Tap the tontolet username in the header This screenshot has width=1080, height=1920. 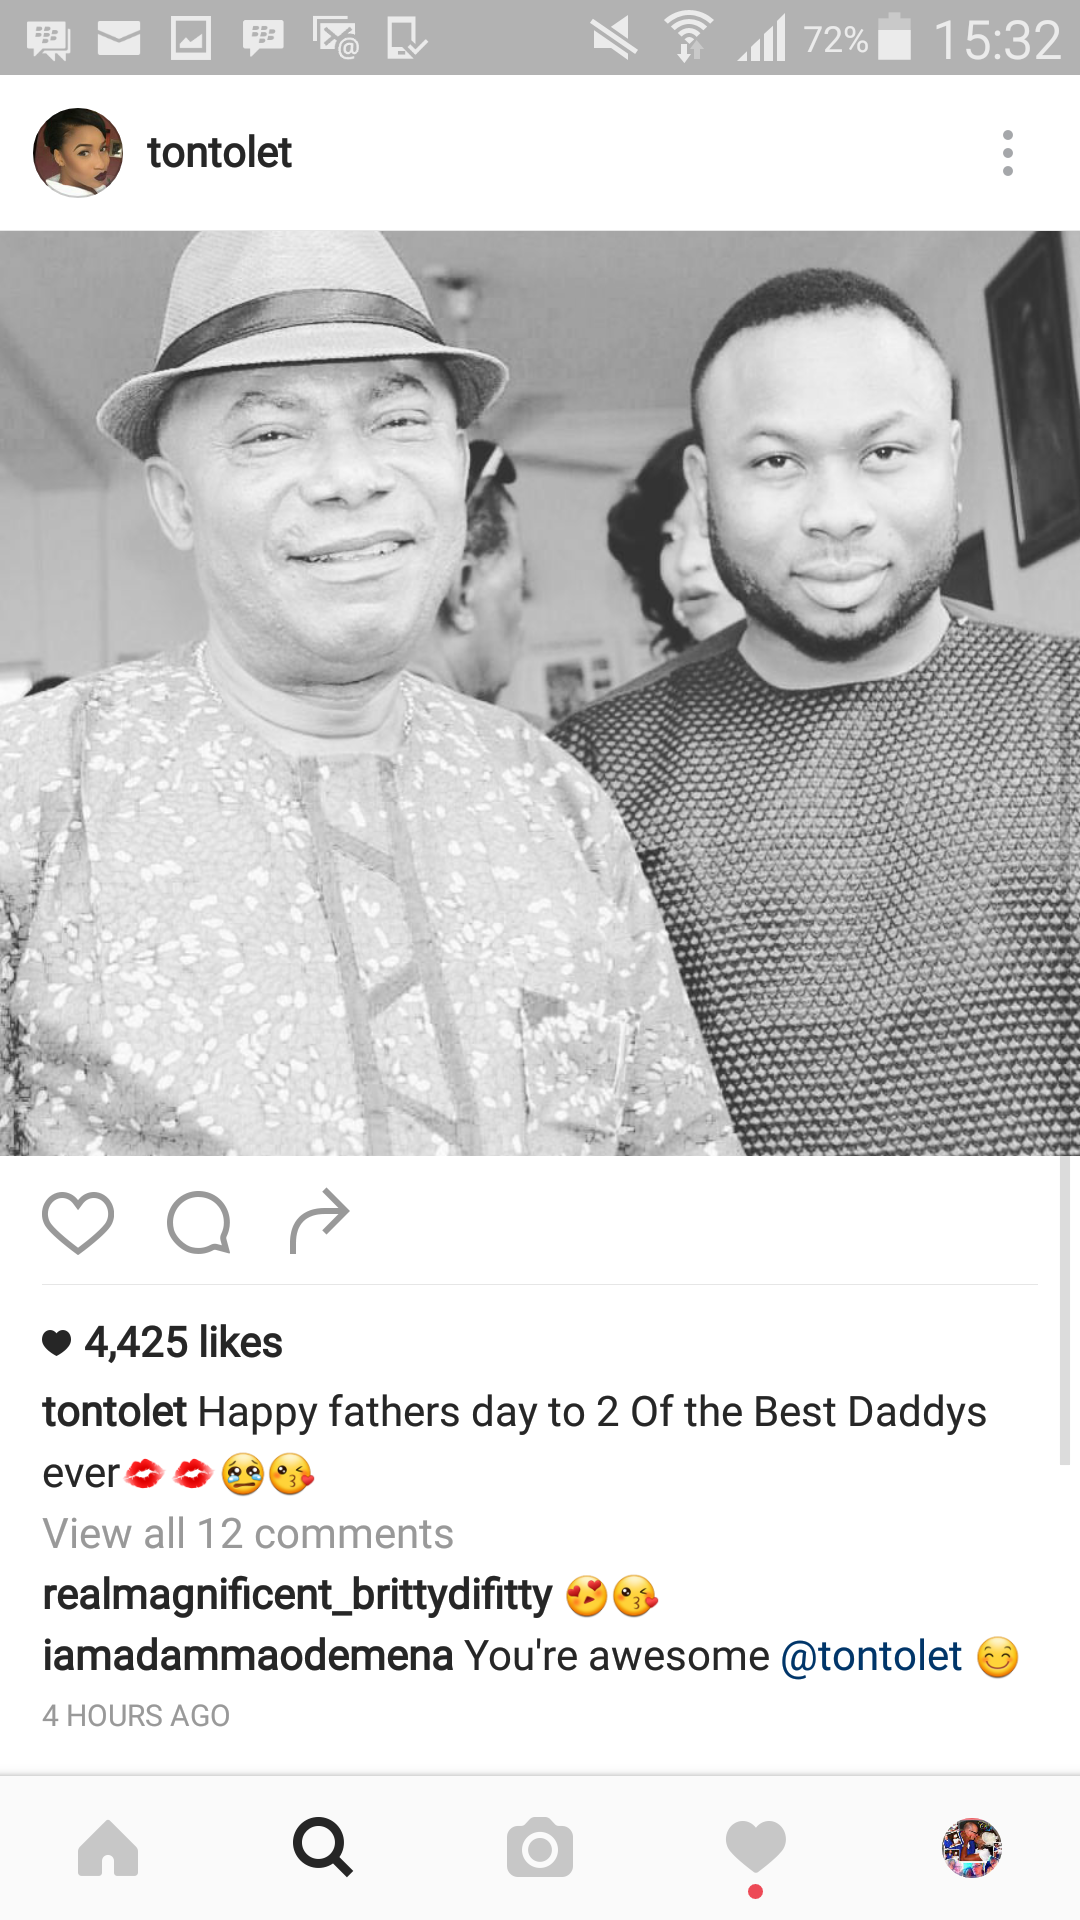point(219,153)
